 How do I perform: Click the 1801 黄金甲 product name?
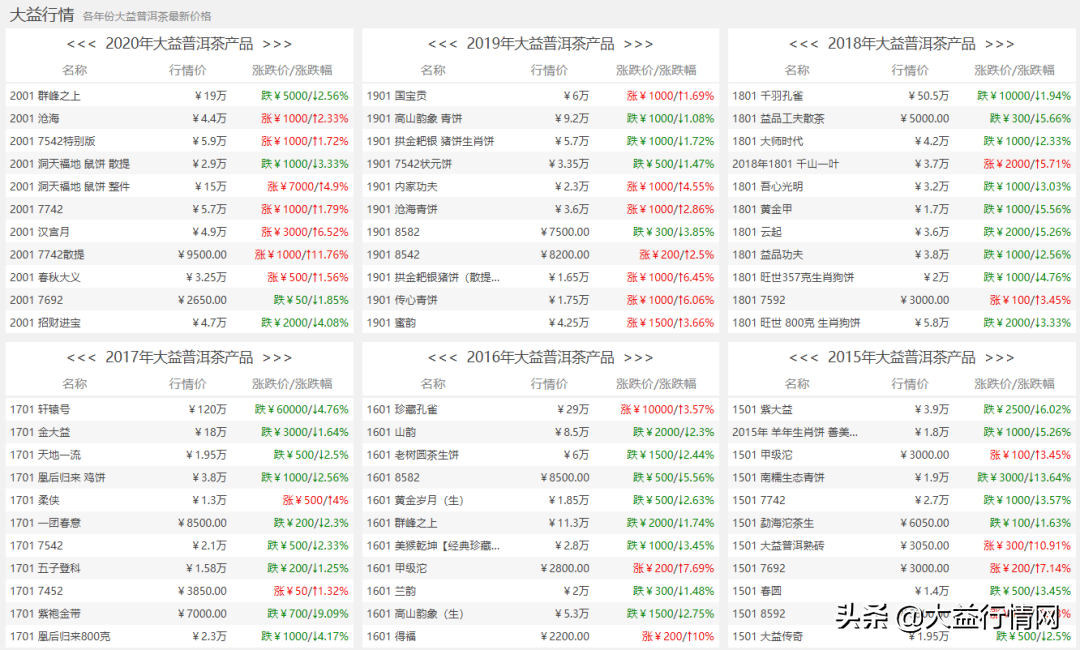pos(762,209)
